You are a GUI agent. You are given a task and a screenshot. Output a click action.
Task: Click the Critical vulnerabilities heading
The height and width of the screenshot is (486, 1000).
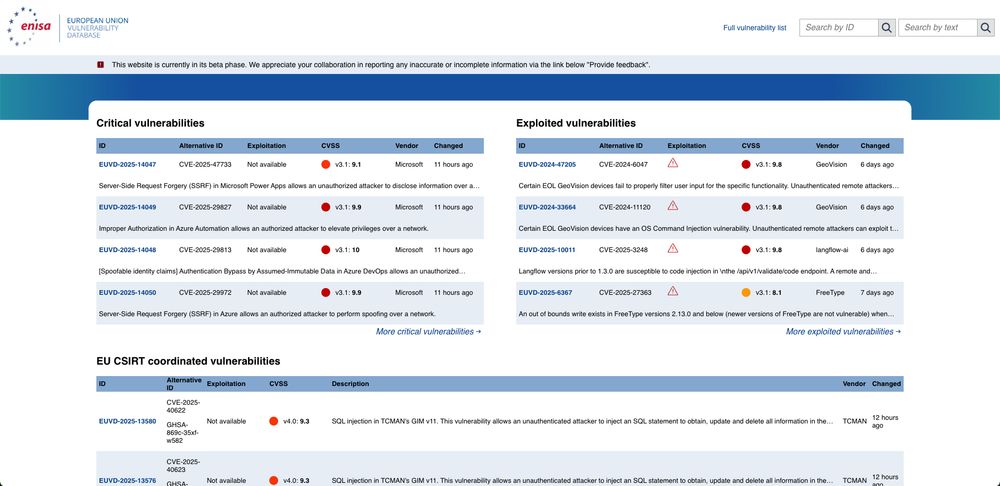(151, 123)
